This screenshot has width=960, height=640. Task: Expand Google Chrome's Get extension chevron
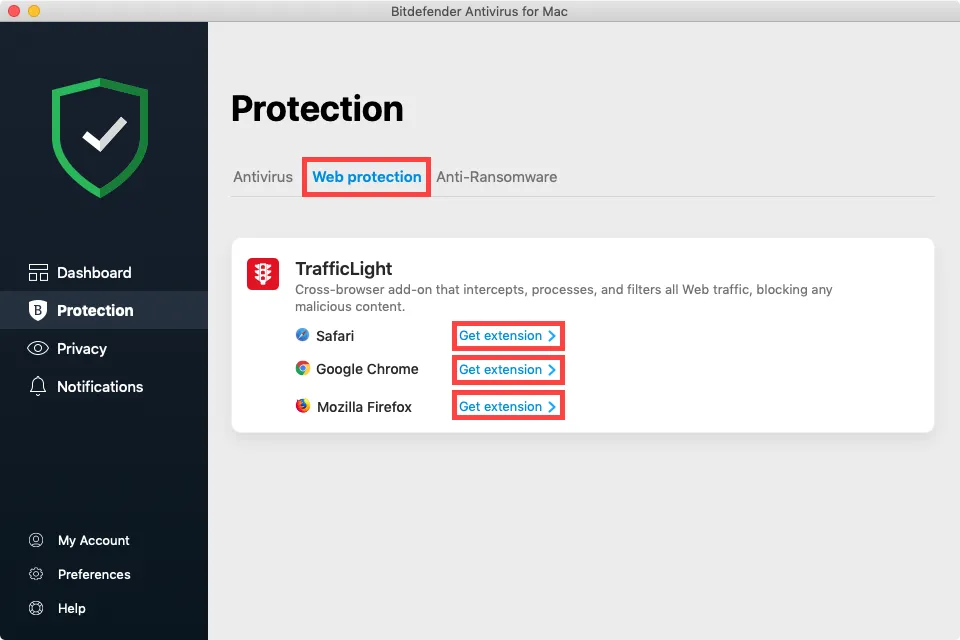click(552, 369)
